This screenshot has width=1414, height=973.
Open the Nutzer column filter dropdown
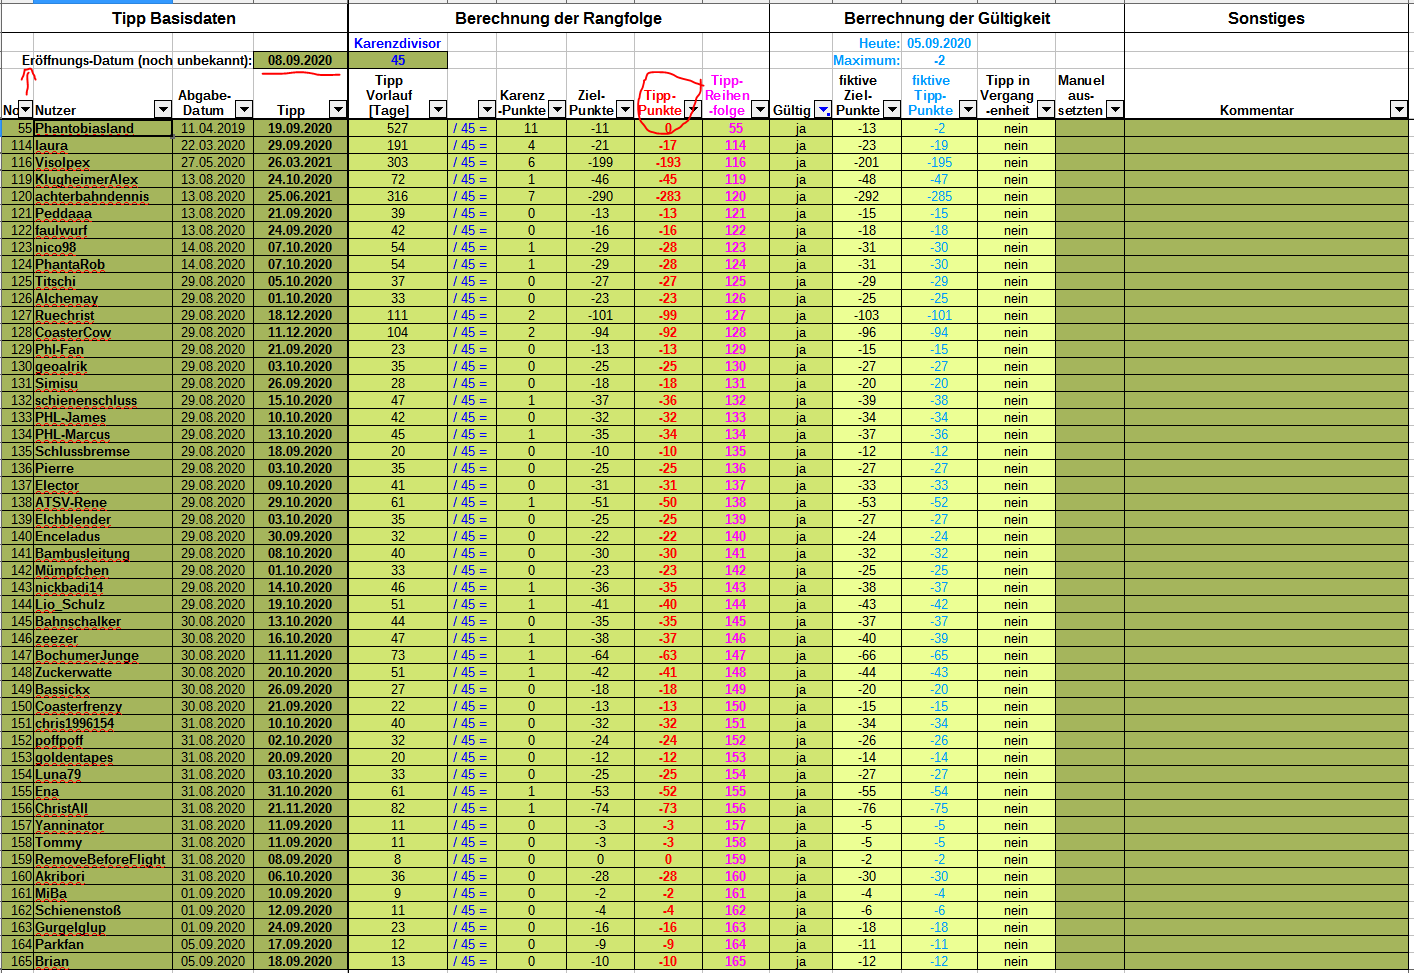pyautogui.click(x=162, y=109)
